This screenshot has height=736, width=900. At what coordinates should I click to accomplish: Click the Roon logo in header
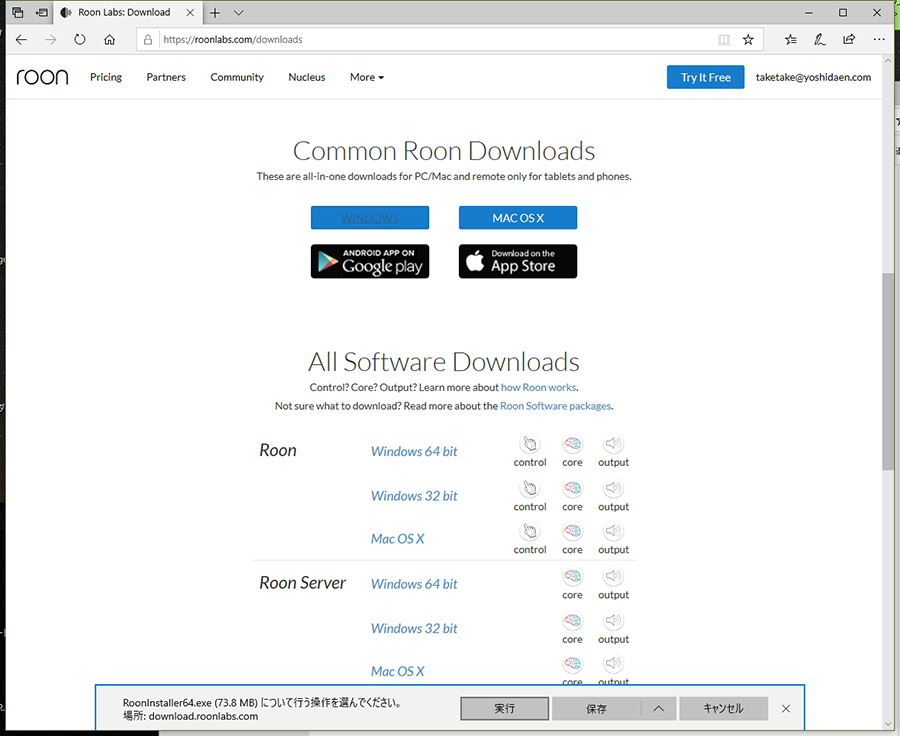point(42,77)
